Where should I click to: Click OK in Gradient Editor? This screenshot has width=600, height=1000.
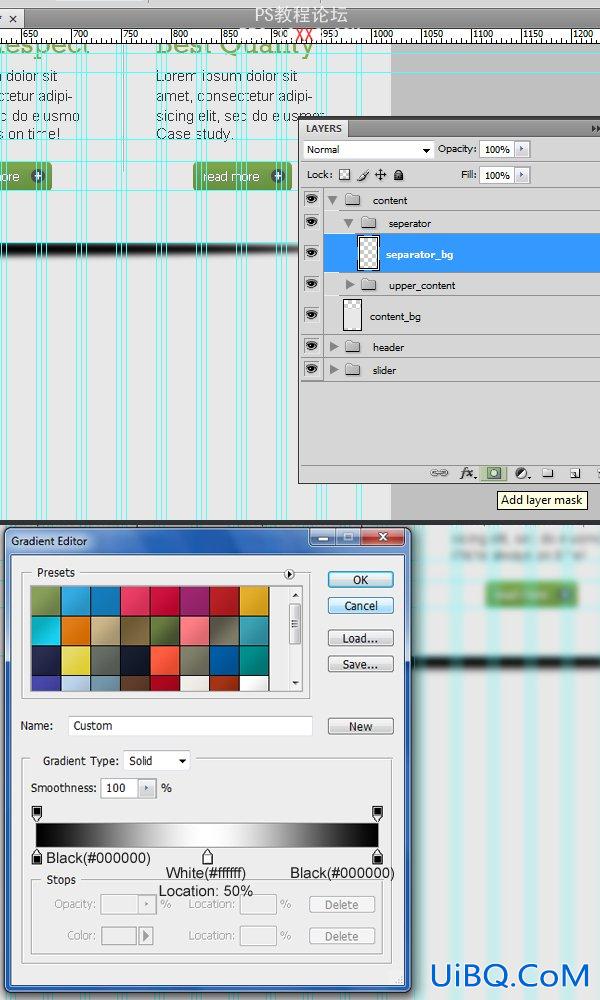pyautogui.click(x=361, y=580)
